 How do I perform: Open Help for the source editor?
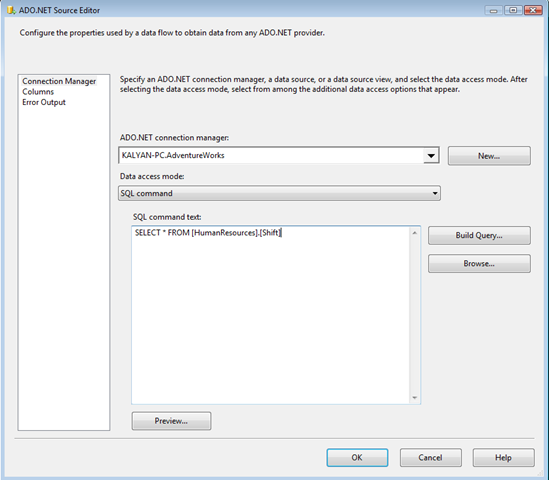(503, 458)
